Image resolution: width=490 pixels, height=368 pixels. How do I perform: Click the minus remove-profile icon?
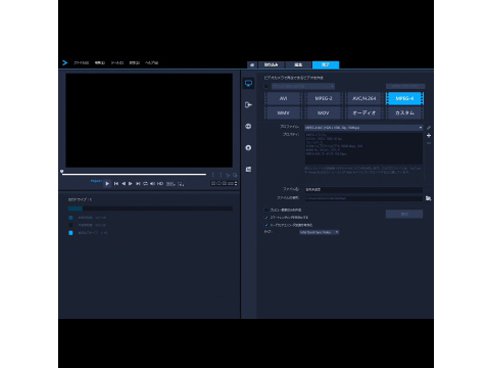[429, 143]
